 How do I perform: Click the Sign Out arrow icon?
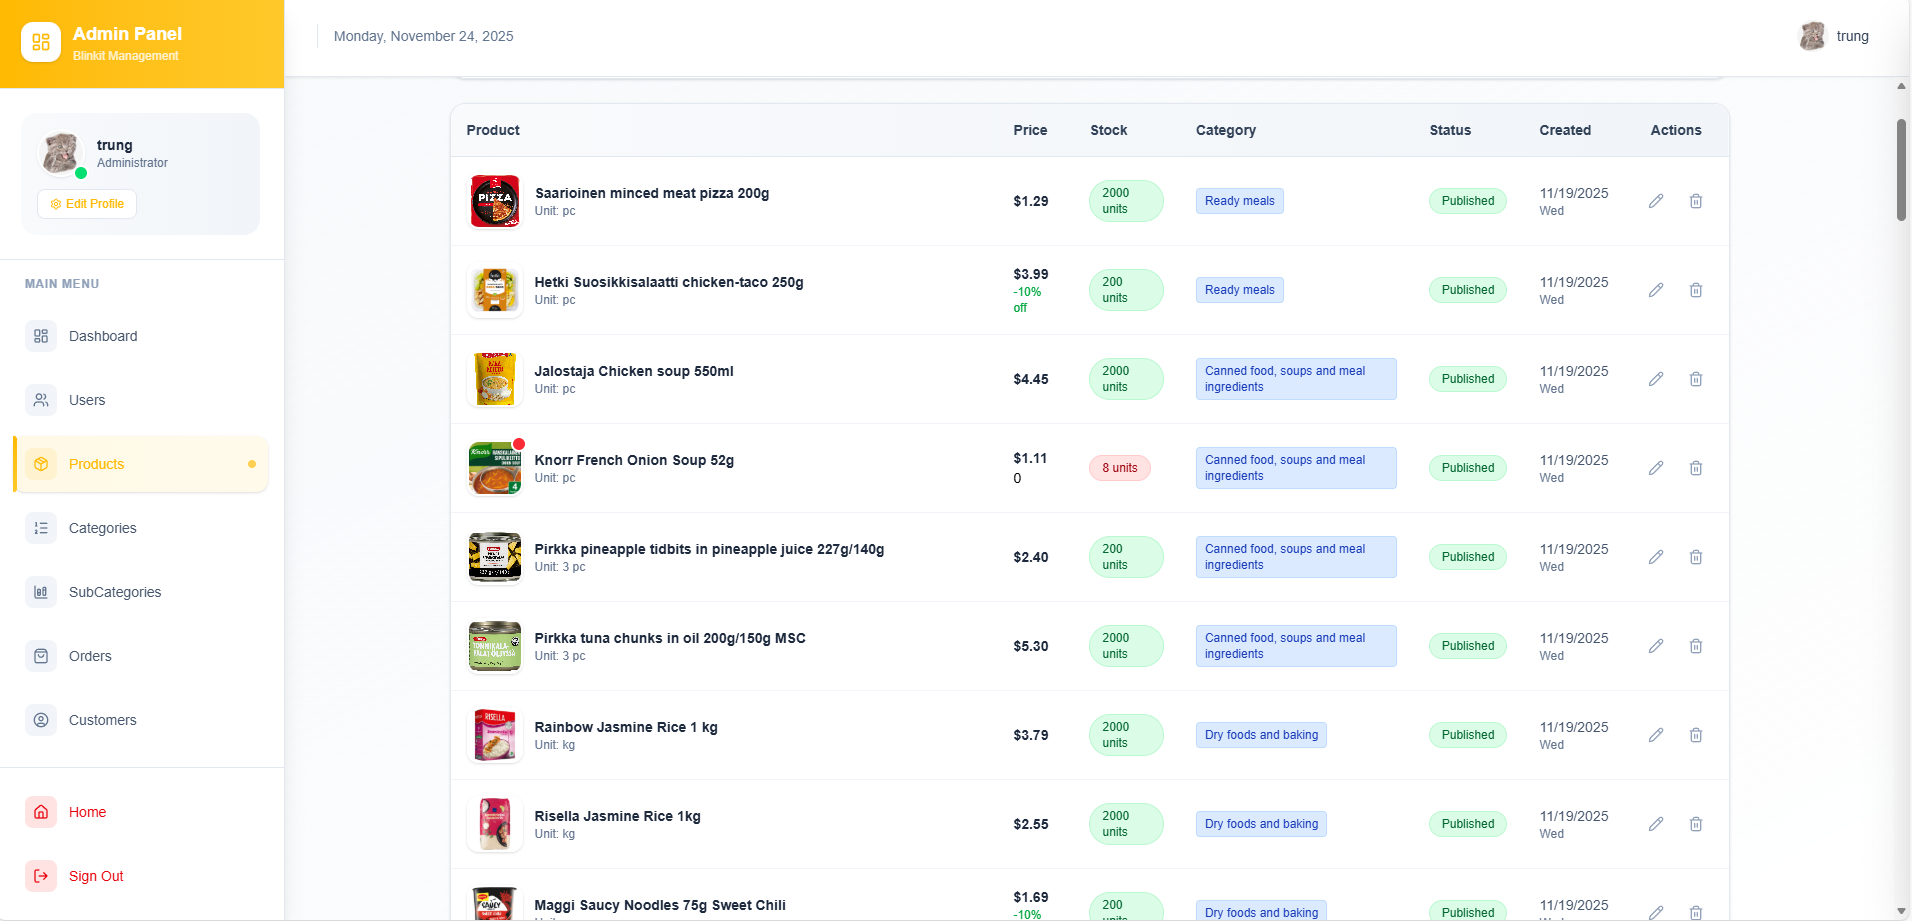pyautogui.click(x=41, y=876)
